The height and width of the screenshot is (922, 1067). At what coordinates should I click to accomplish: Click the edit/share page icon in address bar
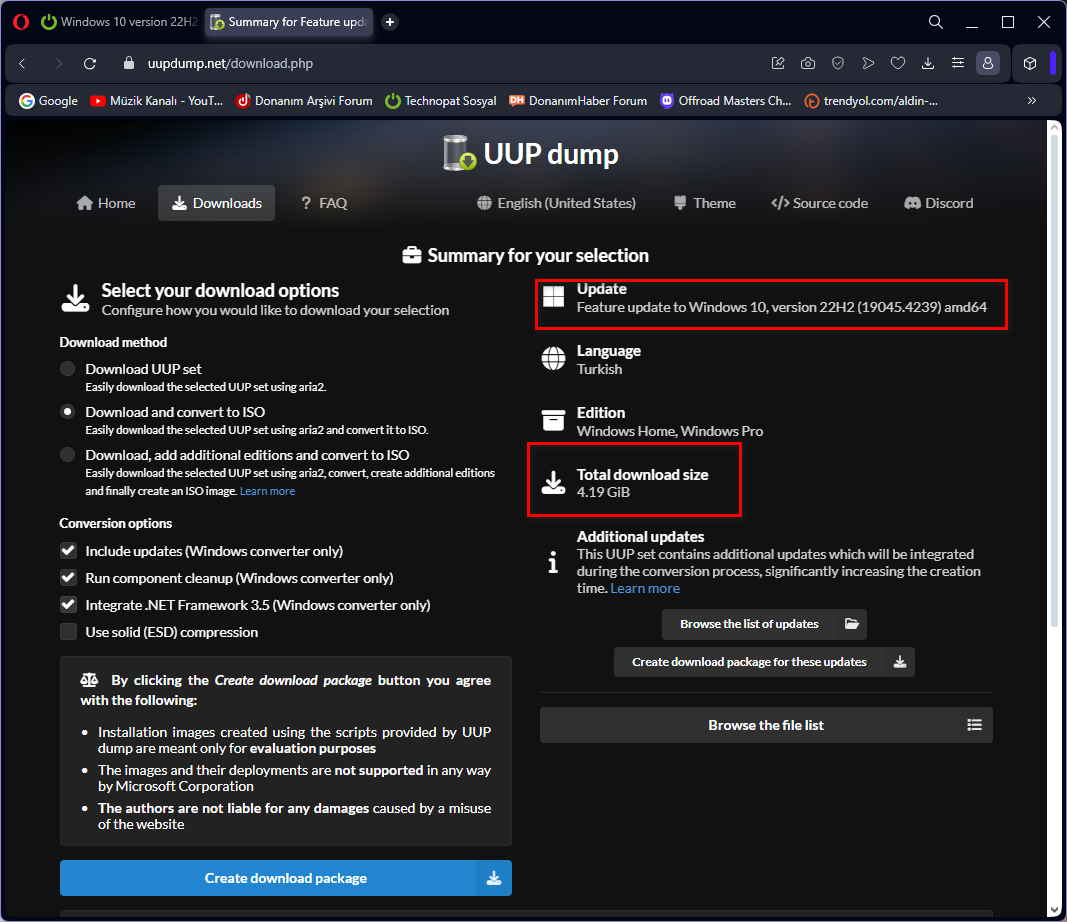pos(778,63)
